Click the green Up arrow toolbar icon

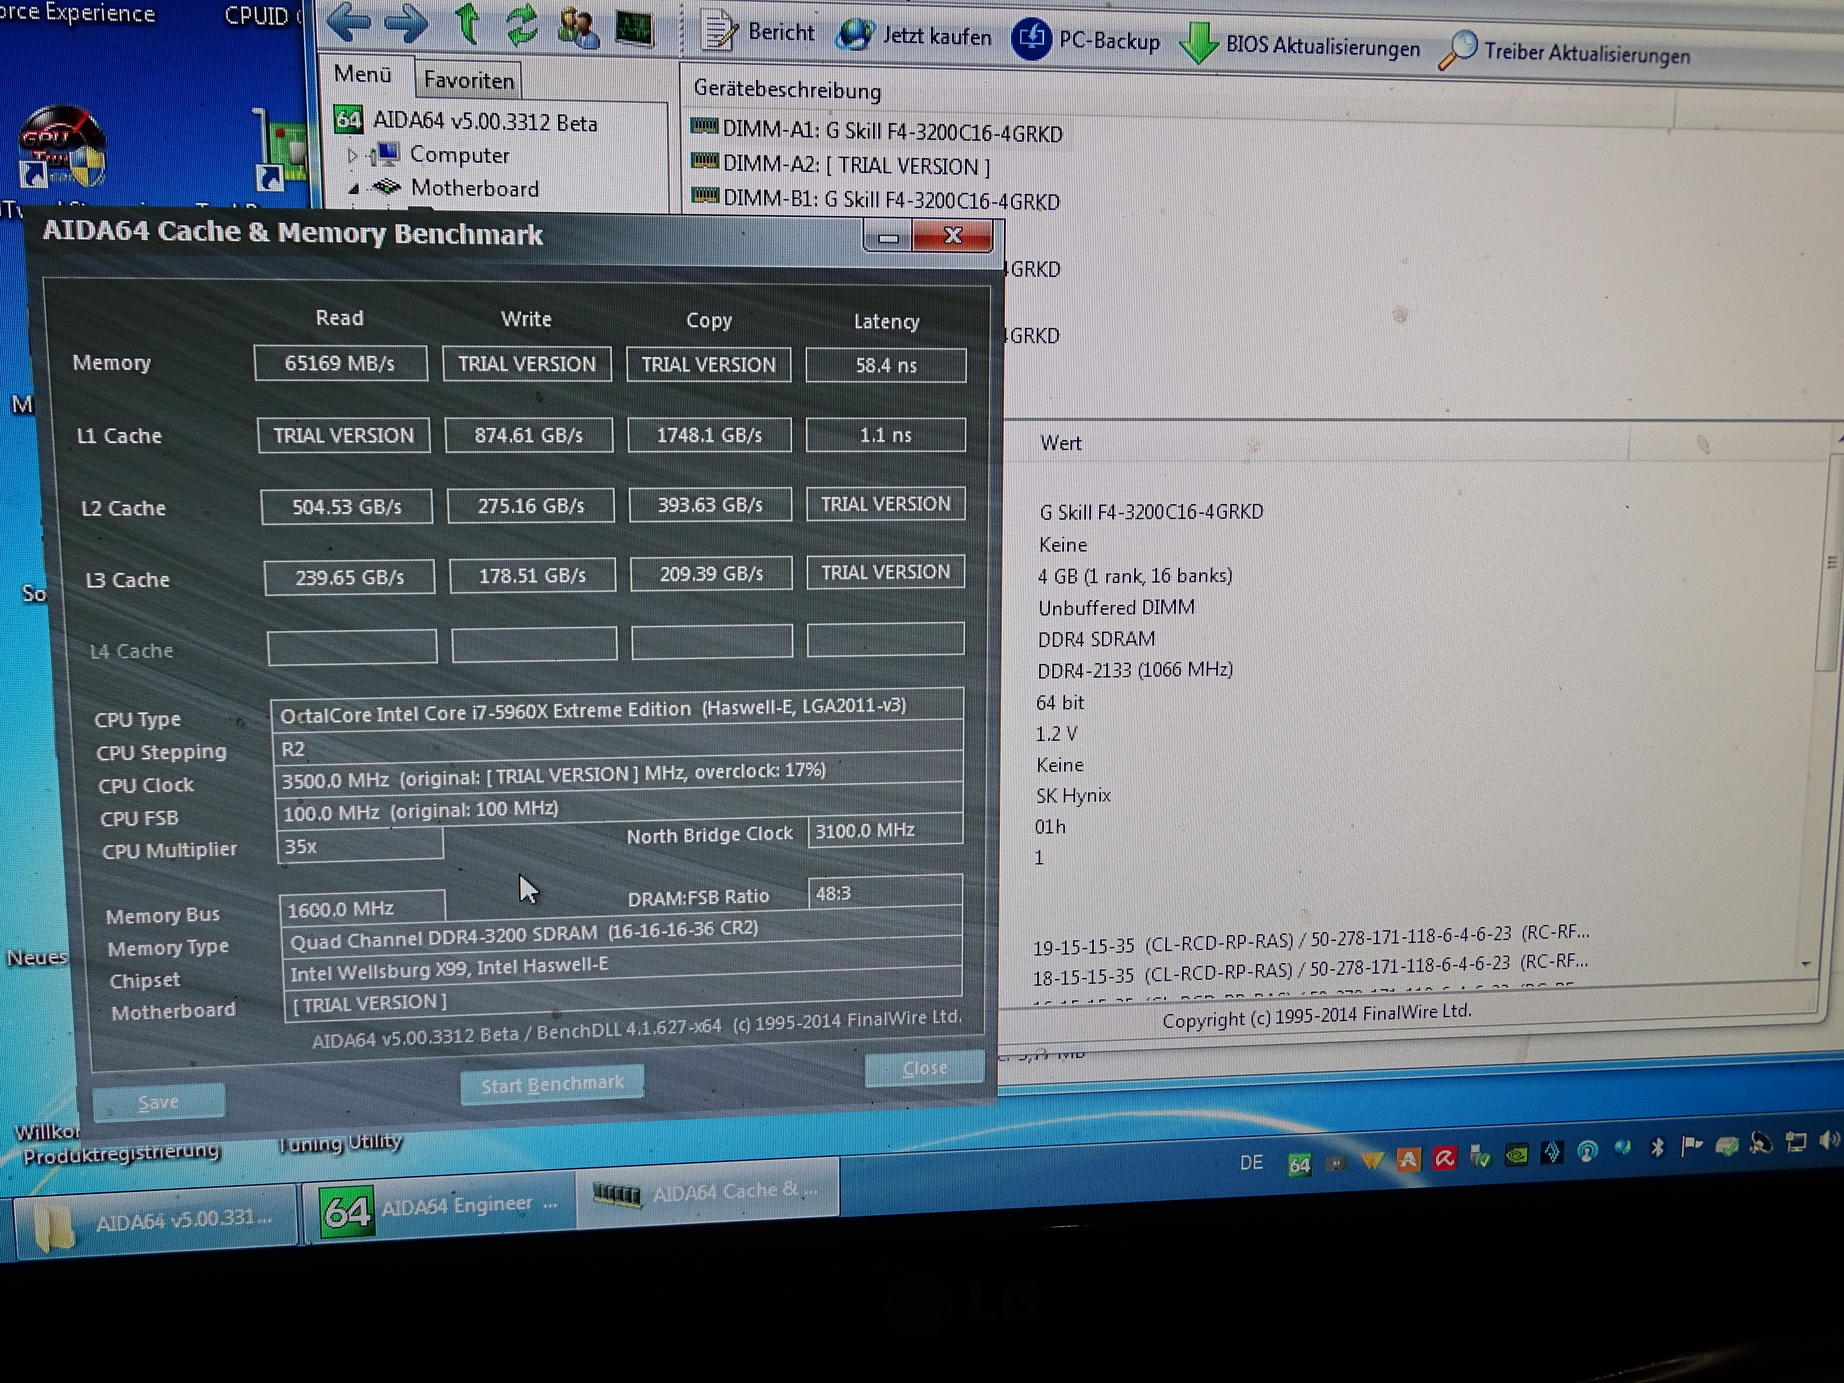[x=467, y=24]
